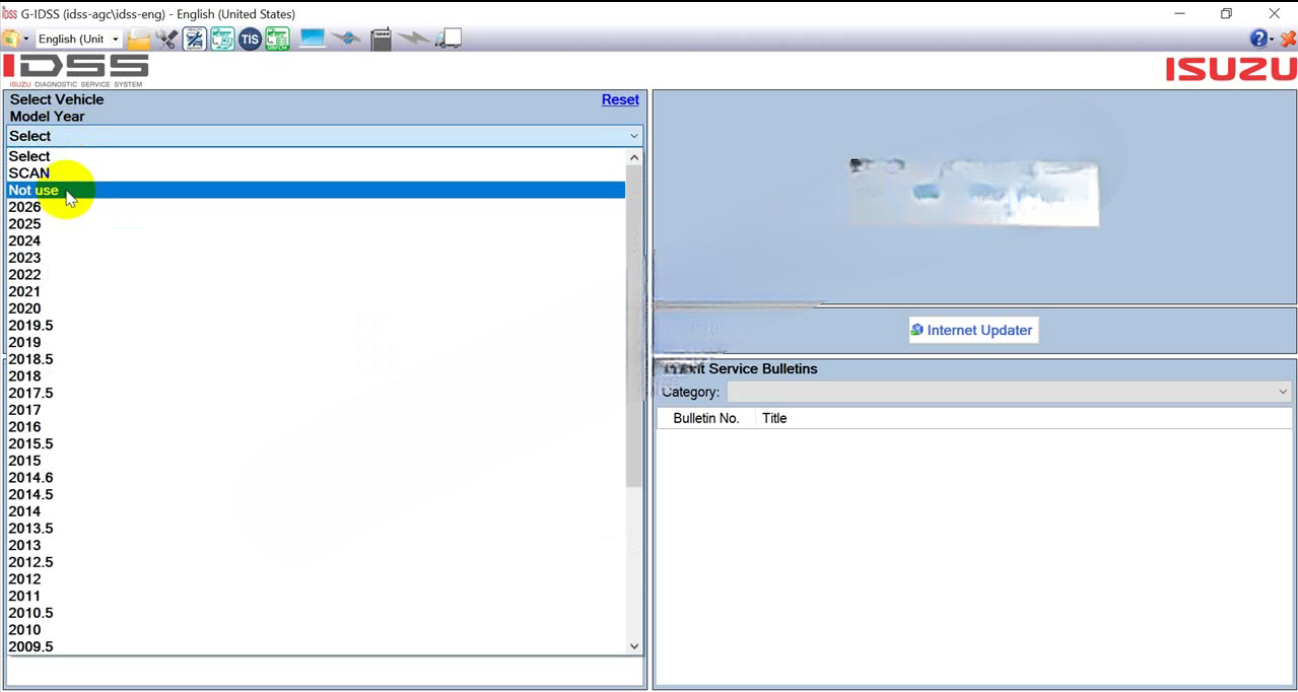Click the globe icon on Internet Updater
This screenshot has height=692, width=1298.
tap(917, 330)
